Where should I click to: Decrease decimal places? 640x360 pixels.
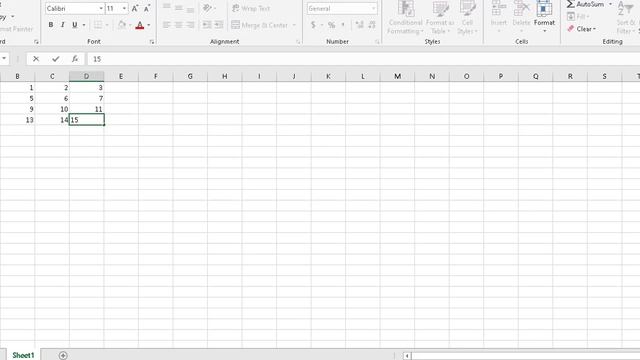372,25
